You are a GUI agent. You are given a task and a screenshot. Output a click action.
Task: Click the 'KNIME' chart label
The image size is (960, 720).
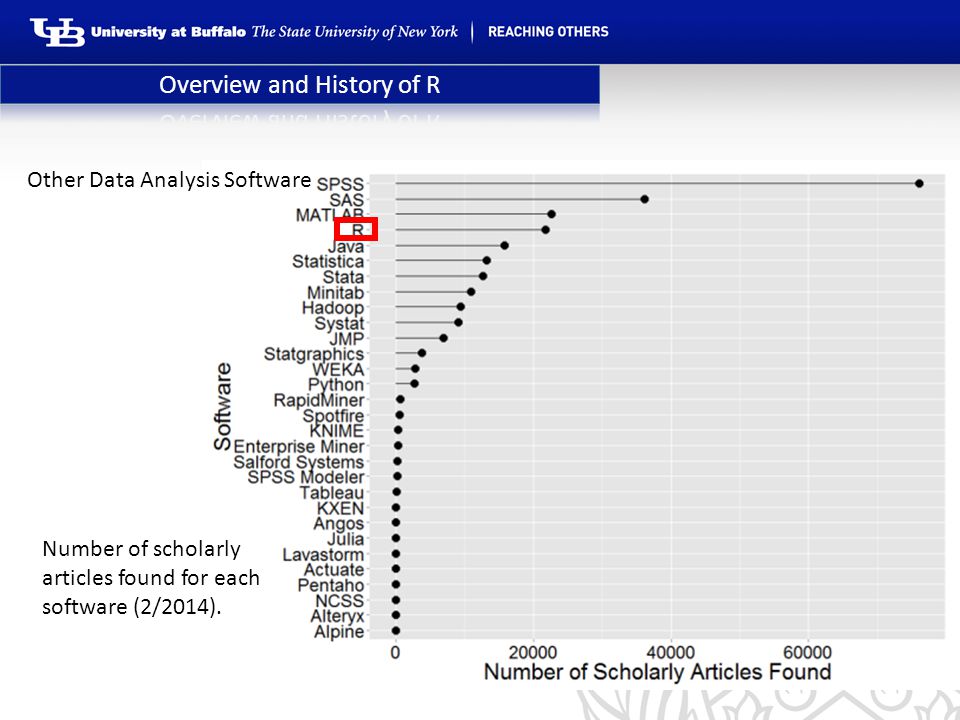tap(337, 431)
